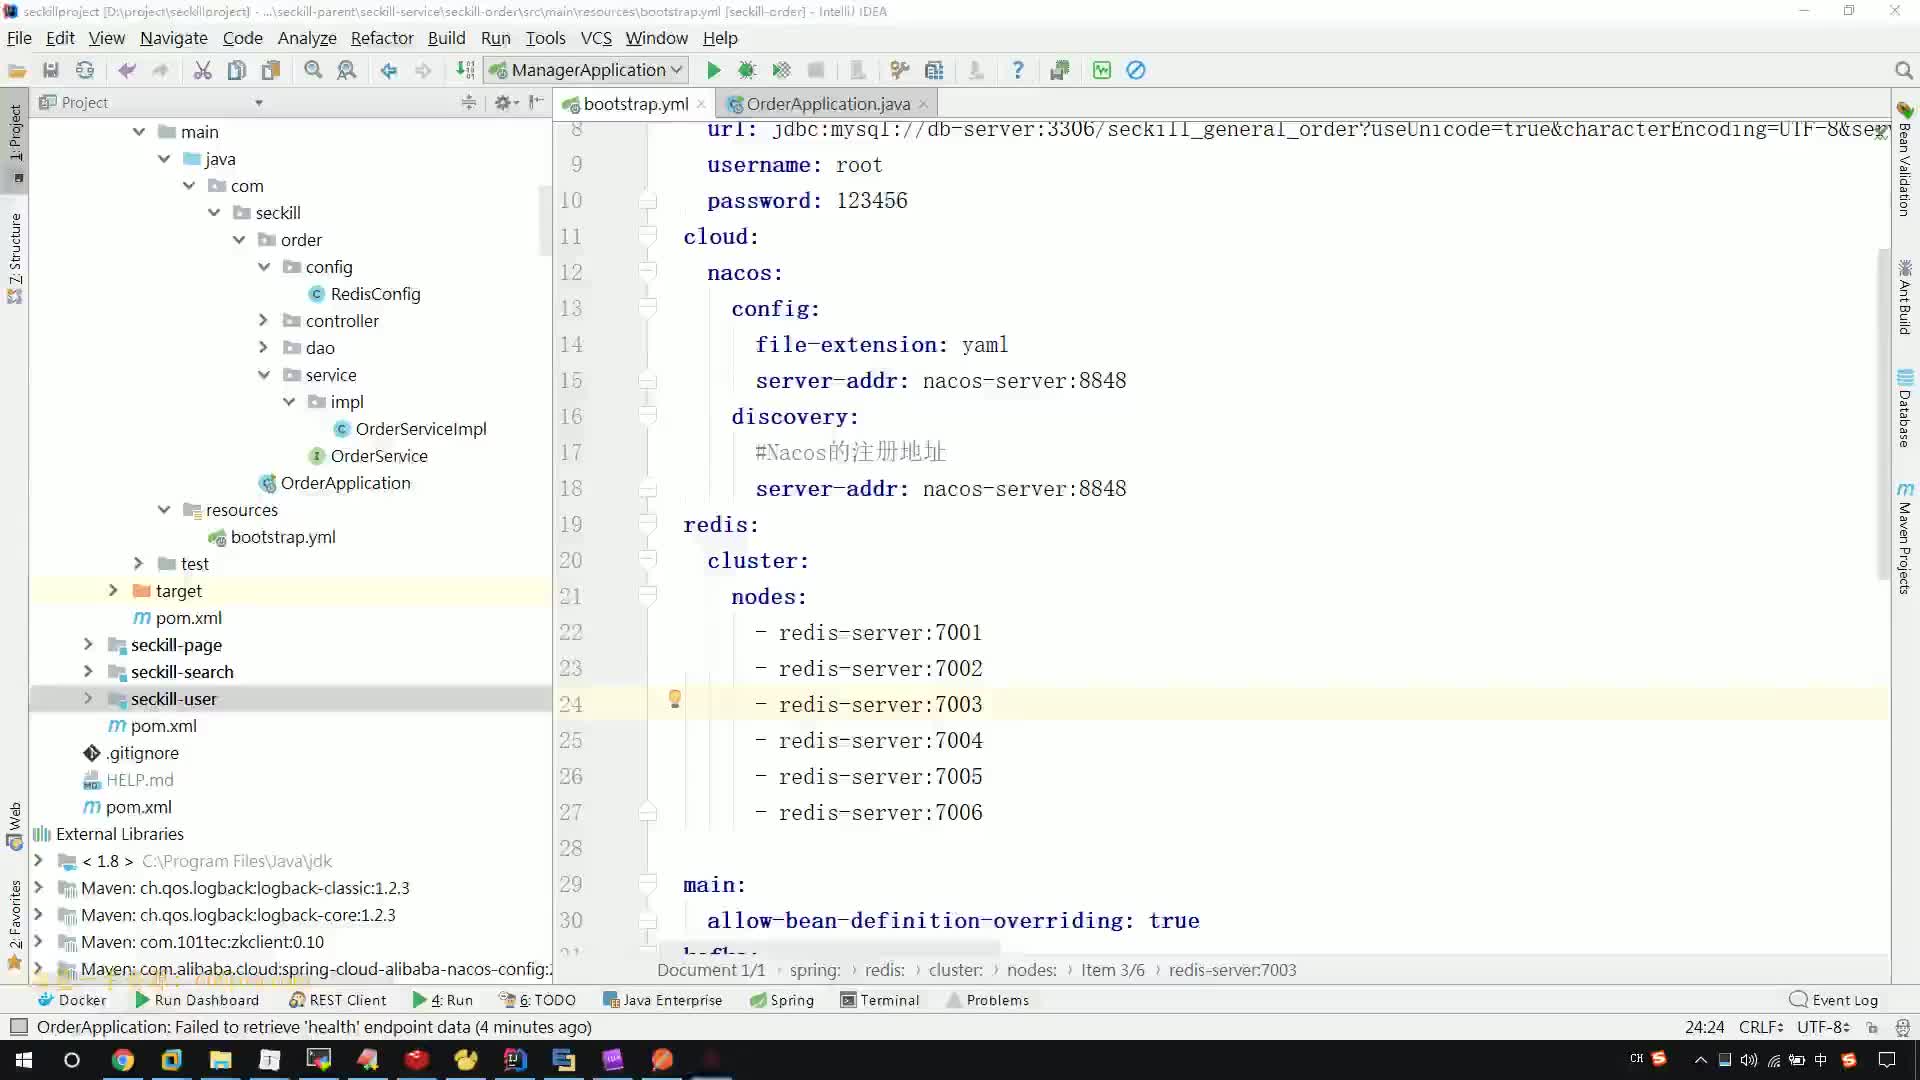Switch to OrderApplication.java tab
The height and width of the screenshot is (1080, 1920).
tap(828, 104)
